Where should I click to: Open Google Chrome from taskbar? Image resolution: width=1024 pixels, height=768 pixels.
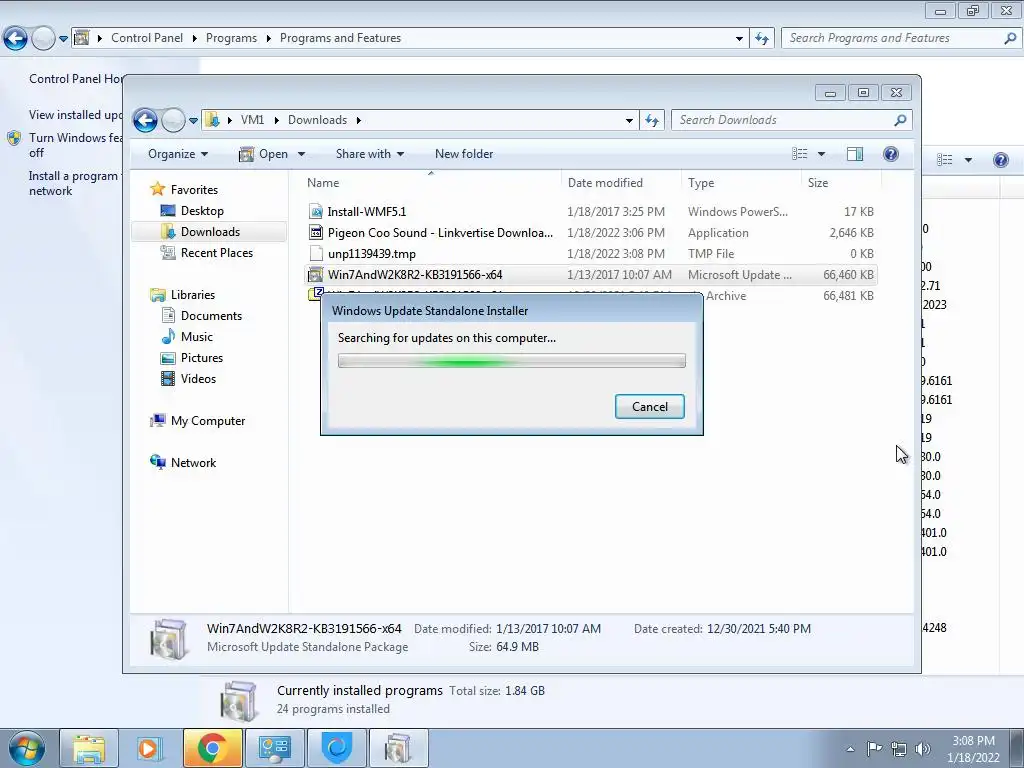[x=212, y=748]
